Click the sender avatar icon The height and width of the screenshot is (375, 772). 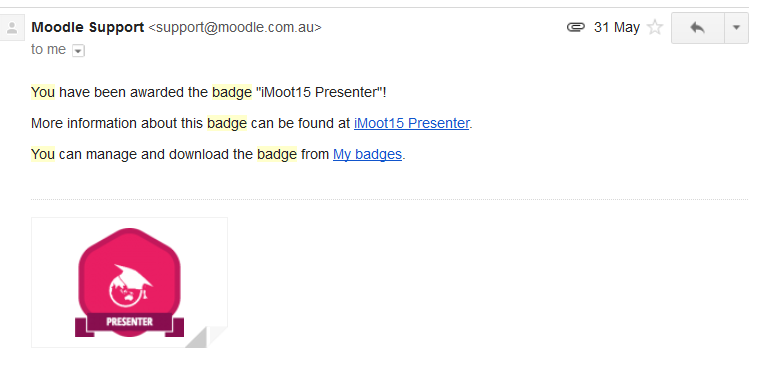(12, 28)
